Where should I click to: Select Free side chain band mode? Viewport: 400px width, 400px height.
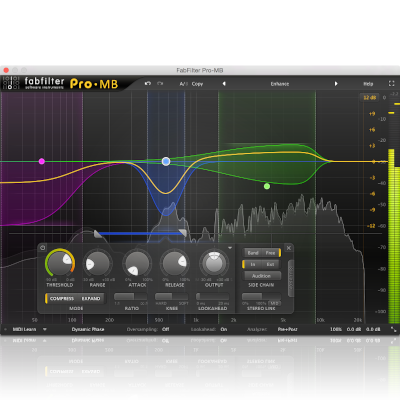point(270,253)
